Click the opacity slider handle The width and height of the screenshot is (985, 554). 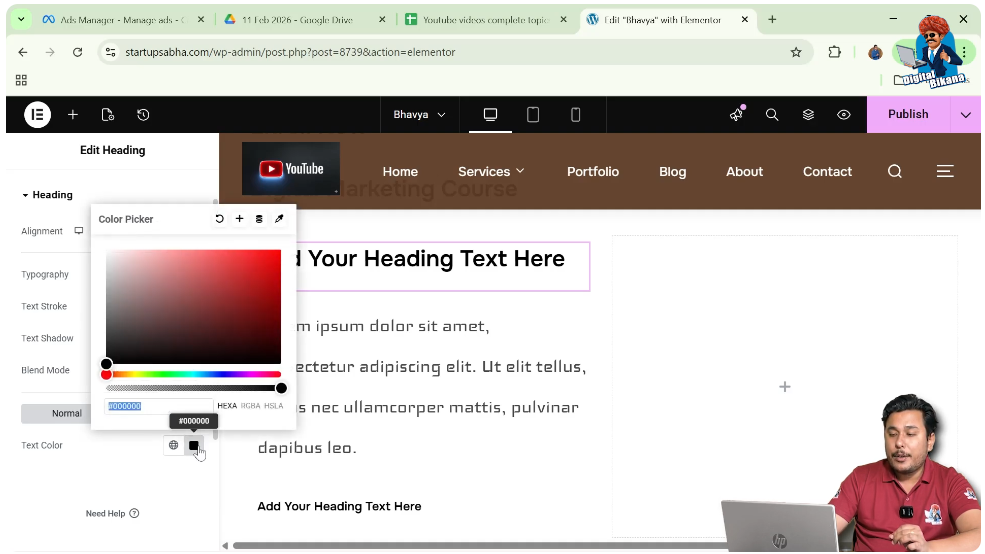(281, 388)
